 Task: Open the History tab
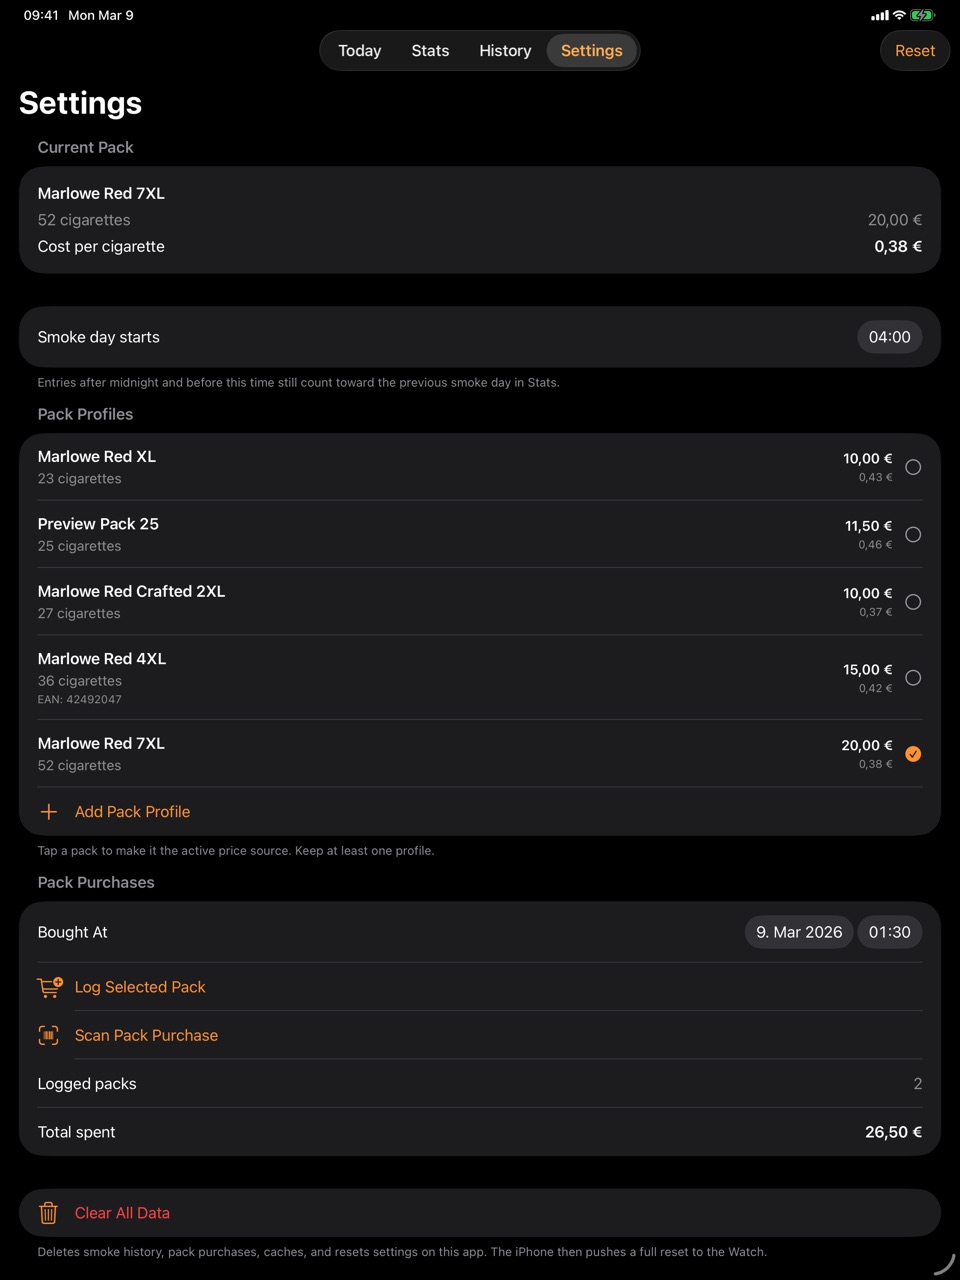tap(505, 50)
